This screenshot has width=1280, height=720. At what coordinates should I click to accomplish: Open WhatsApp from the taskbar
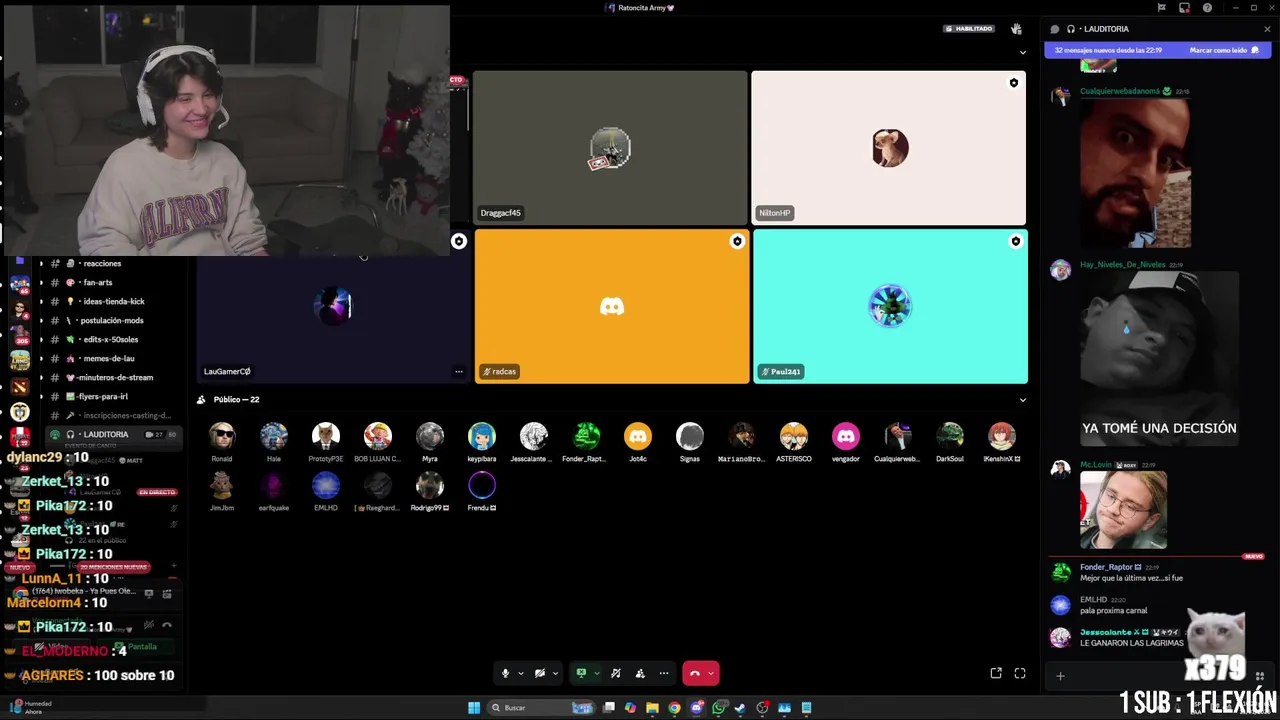719,708
